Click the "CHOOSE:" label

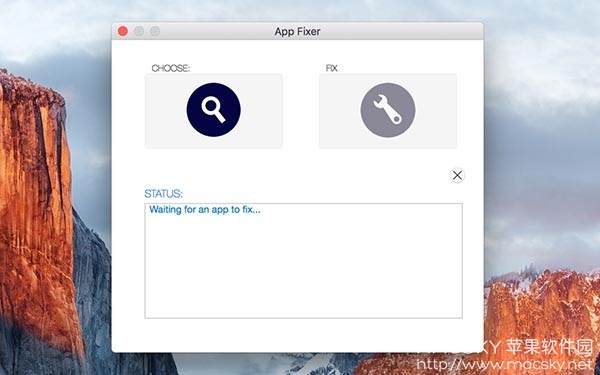(171, 68)
